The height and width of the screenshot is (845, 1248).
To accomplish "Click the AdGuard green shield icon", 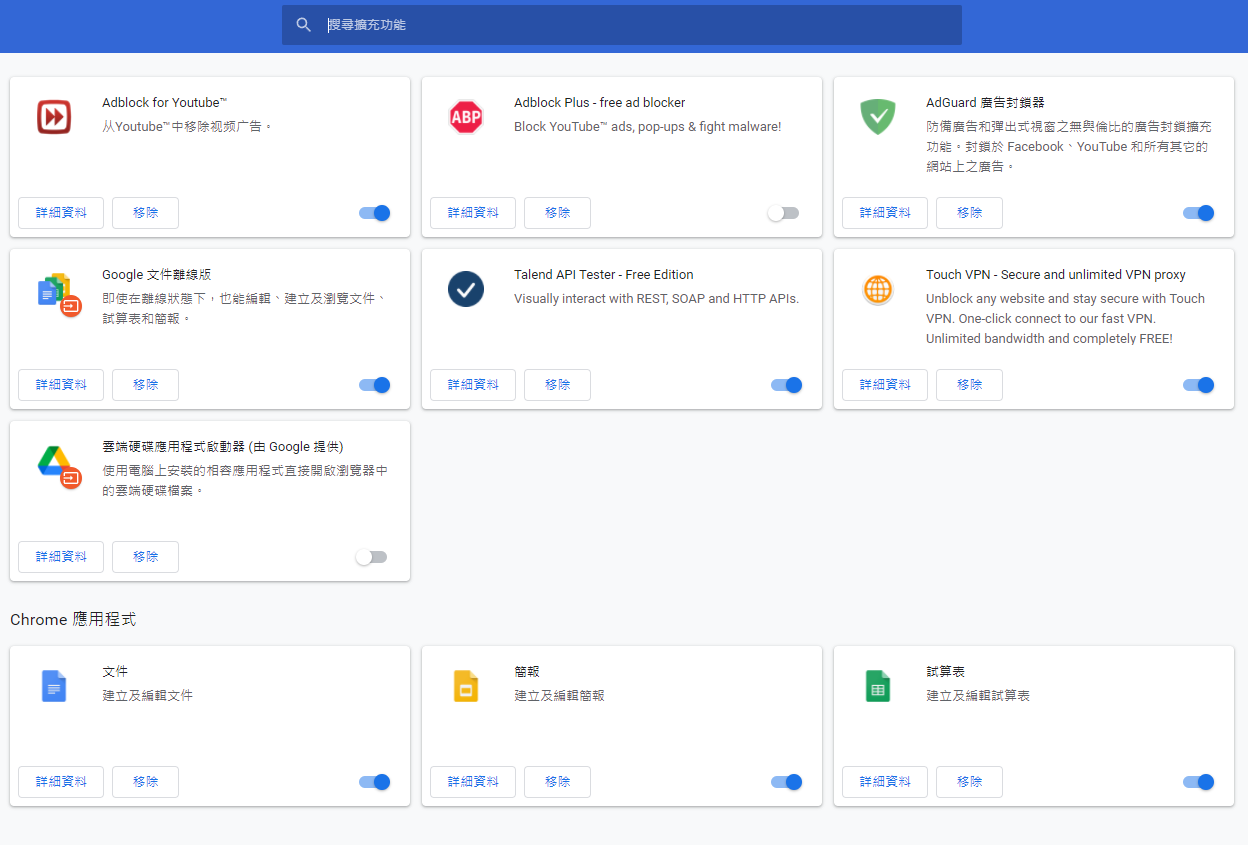I will tap(878, 117).
